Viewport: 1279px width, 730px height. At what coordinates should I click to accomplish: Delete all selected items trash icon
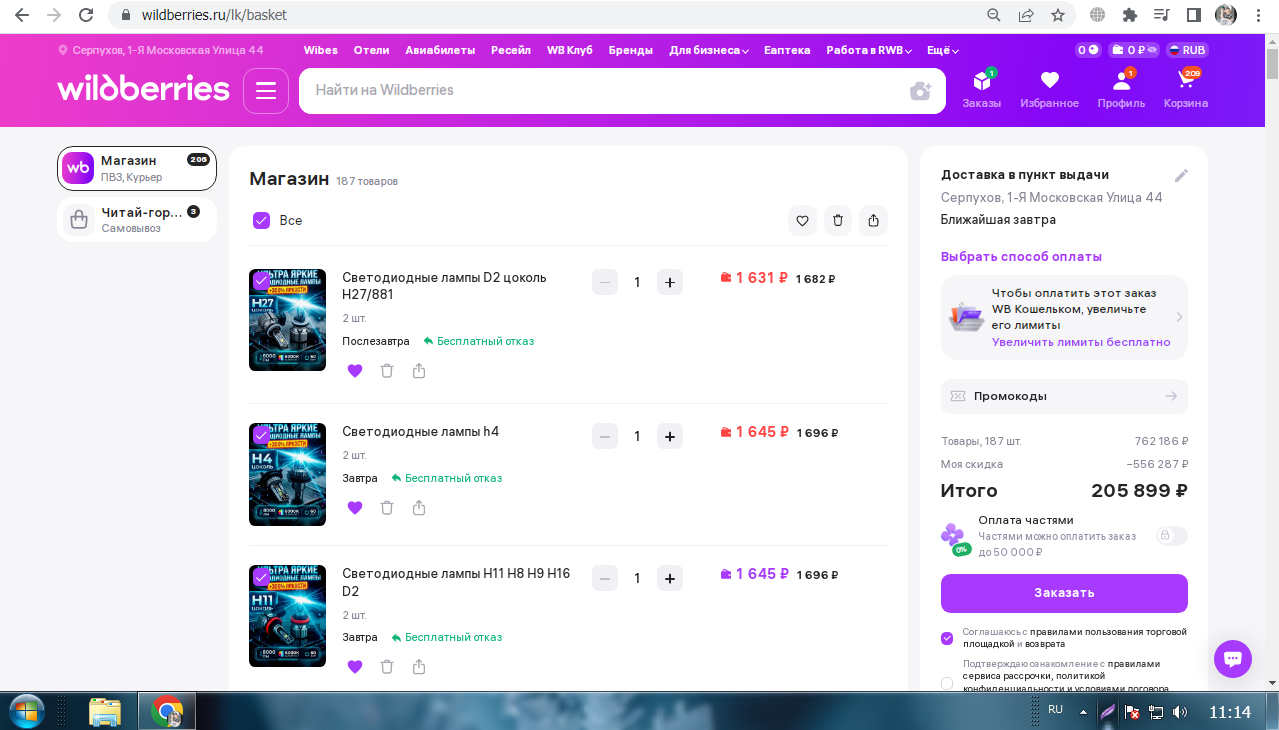click(x=838, y=220)
